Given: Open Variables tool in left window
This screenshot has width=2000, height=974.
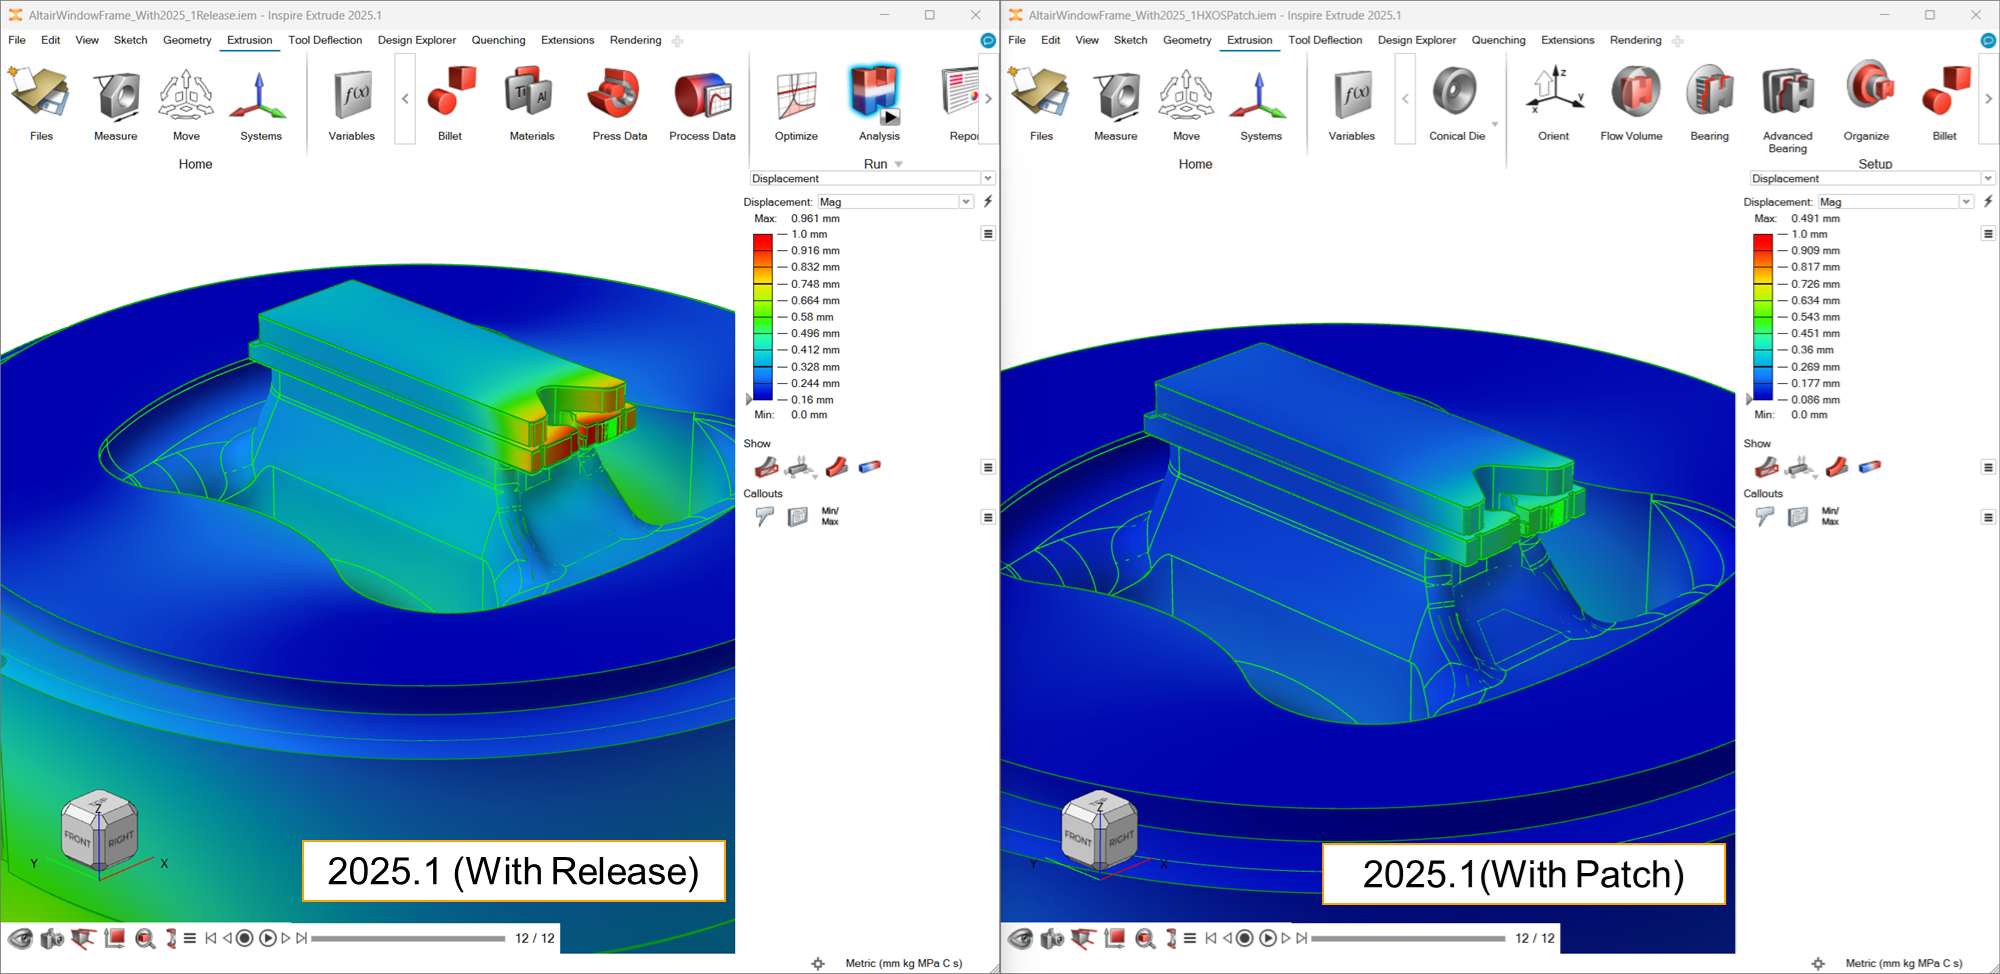Looking at the screenshot, I should point(352,103).
